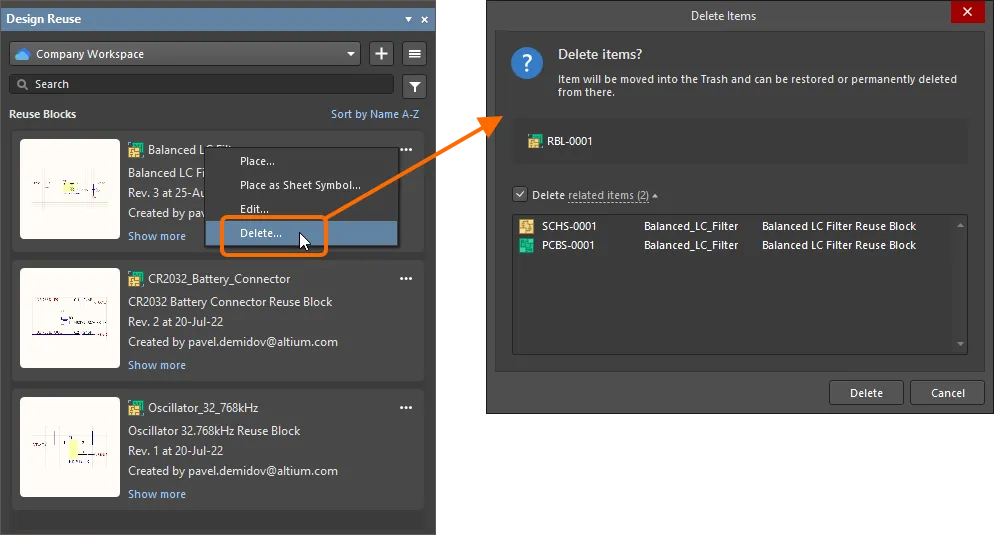Click related items list scroll down arrow
The width and height of the screenshot is (994, 535).
click(x=960, y=344)
